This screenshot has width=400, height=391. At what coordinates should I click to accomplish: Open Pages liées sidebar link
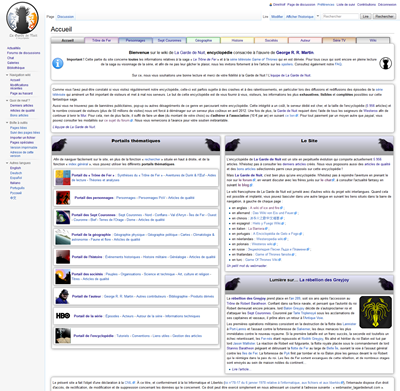pos(18,128)
